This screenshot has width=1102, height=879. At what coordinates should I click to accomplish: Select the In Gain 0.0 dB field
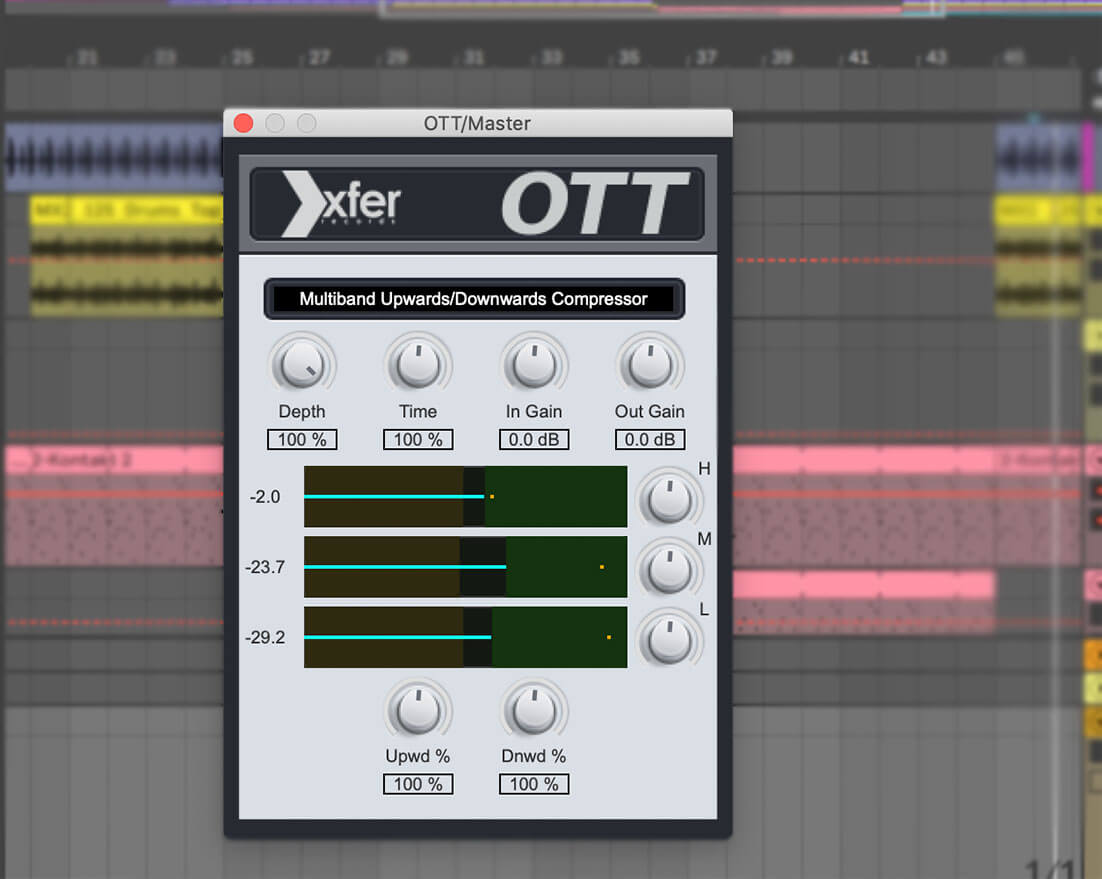tap(534, 440)
